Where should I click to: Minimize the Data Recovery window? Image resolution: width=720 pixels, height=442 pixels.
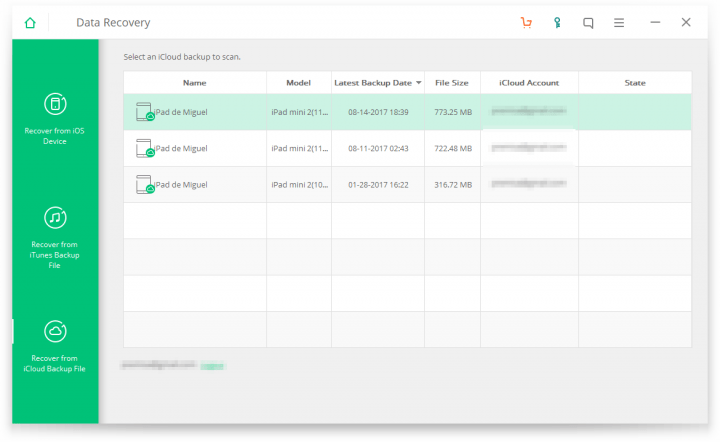(655, 22)
